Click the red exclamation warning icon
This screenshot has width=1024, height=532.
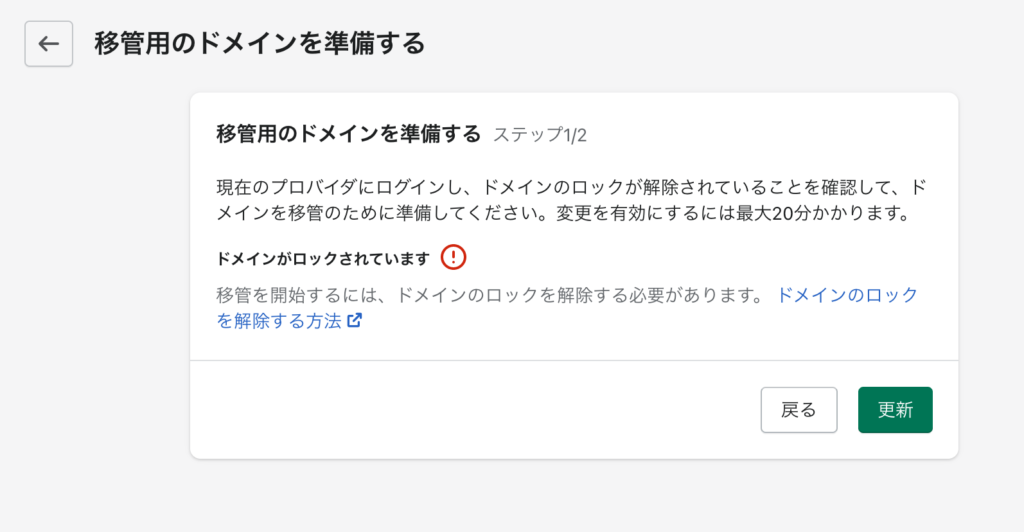click(x=453, y=257)
